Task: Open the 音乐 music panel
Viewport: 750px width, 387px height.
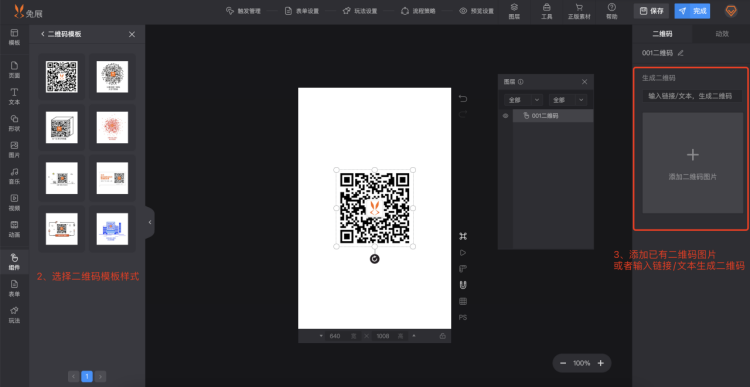Action: pyautogui.click(x=14, y=176)
